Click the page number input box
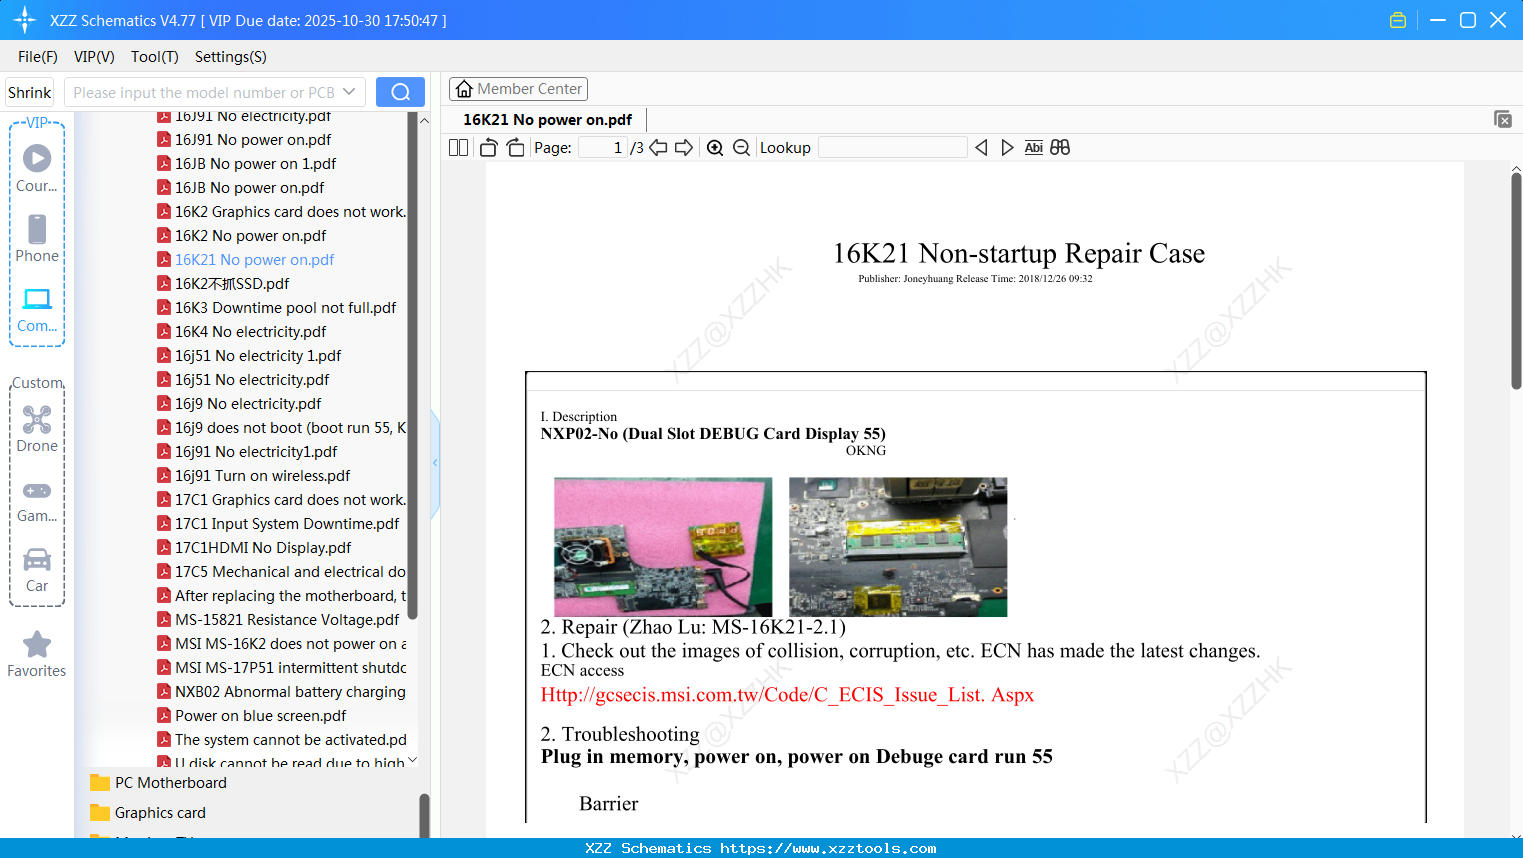Screen dimensions: 1523x858 pos(604,148)
